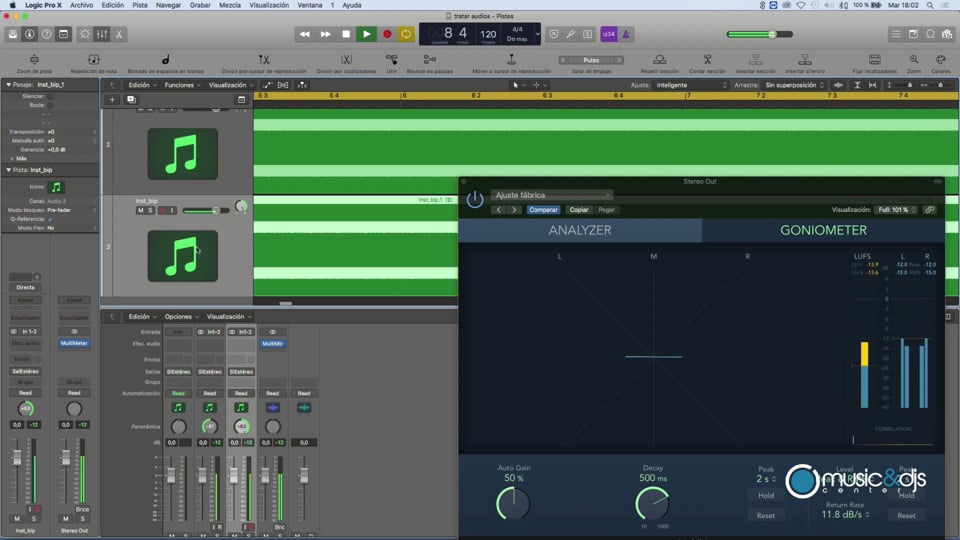
Task: Switch to the ANALYZER tab
Action: click(580, 230)
